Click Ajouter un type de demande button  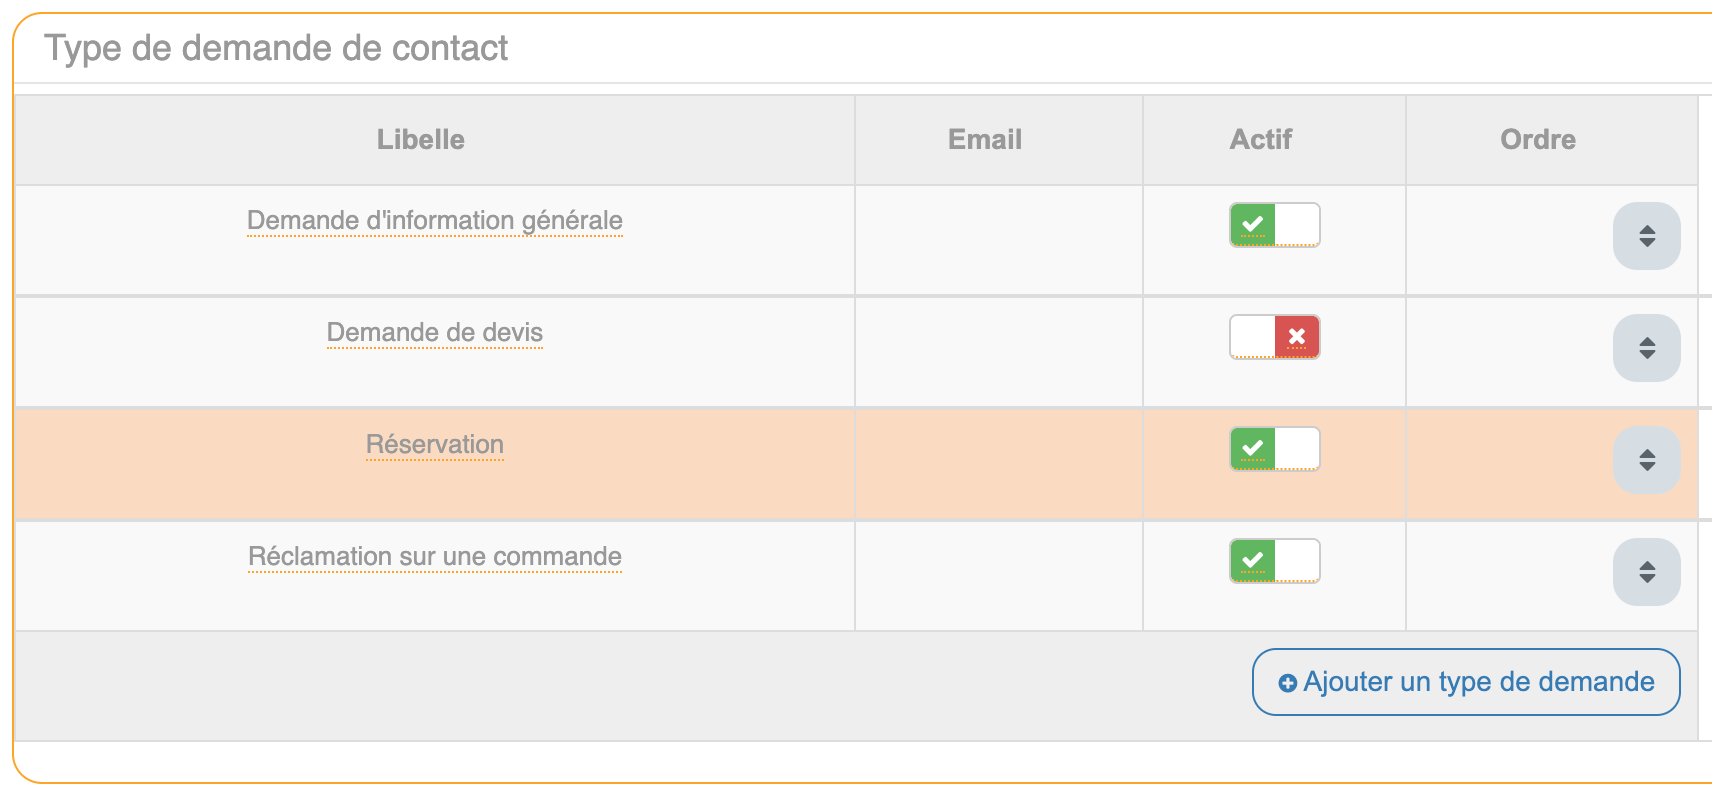click(1466, 682)
